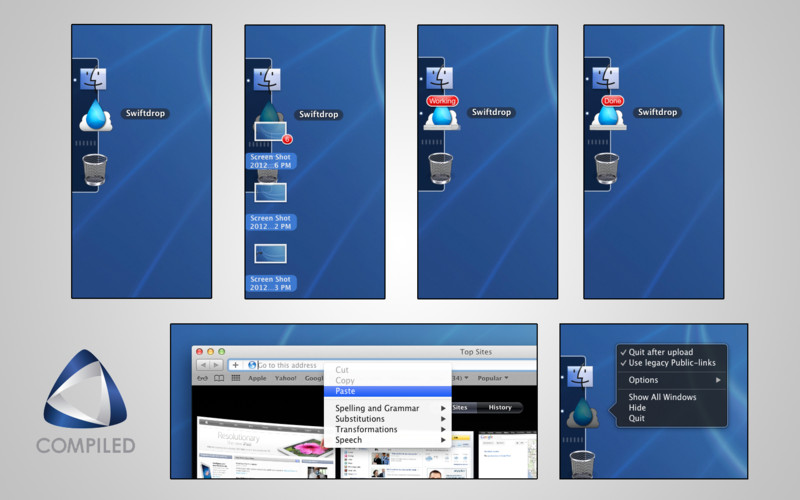
Task: Click the Swiftdrop icon showing the Done badge
Action: pos(608,113)
